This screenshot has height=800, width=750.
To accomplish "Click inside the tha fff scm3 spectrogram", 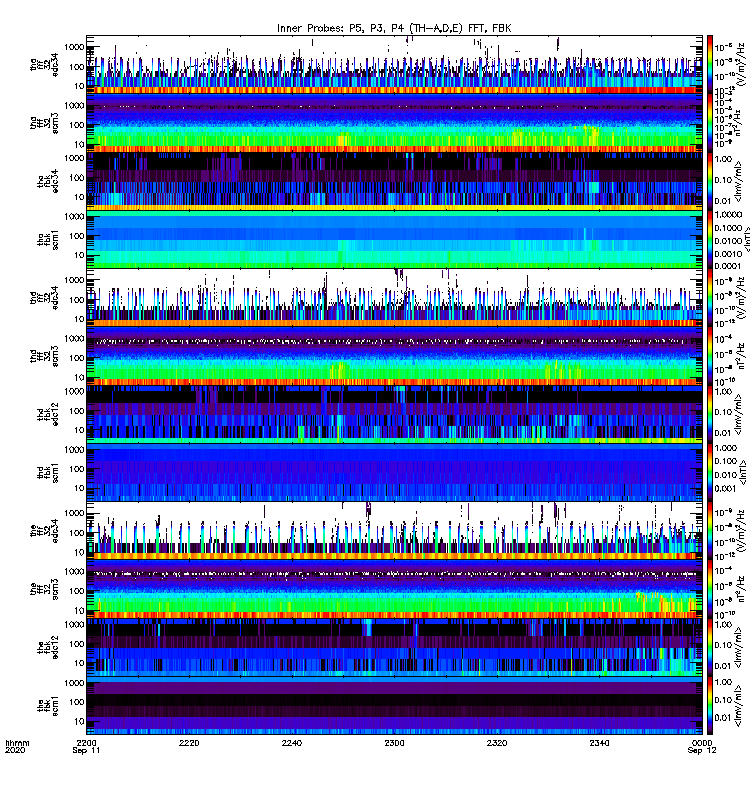I will 394,123.
